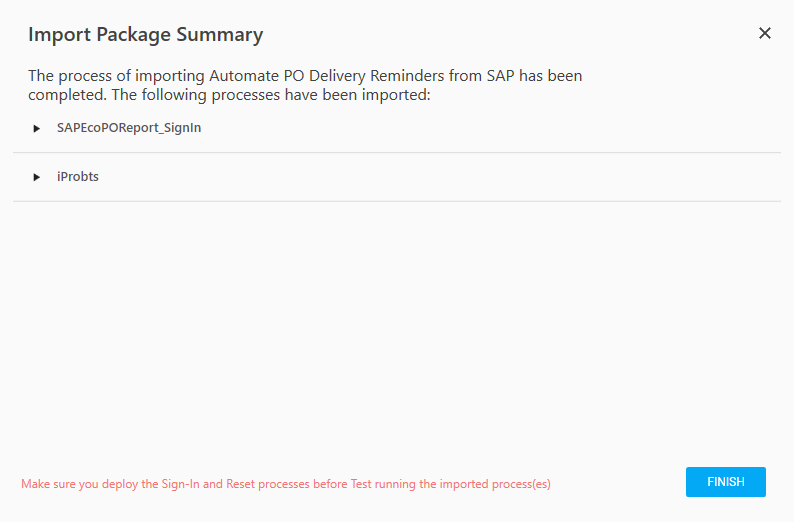Select the iProbts process name

click(x=78, y=177)
